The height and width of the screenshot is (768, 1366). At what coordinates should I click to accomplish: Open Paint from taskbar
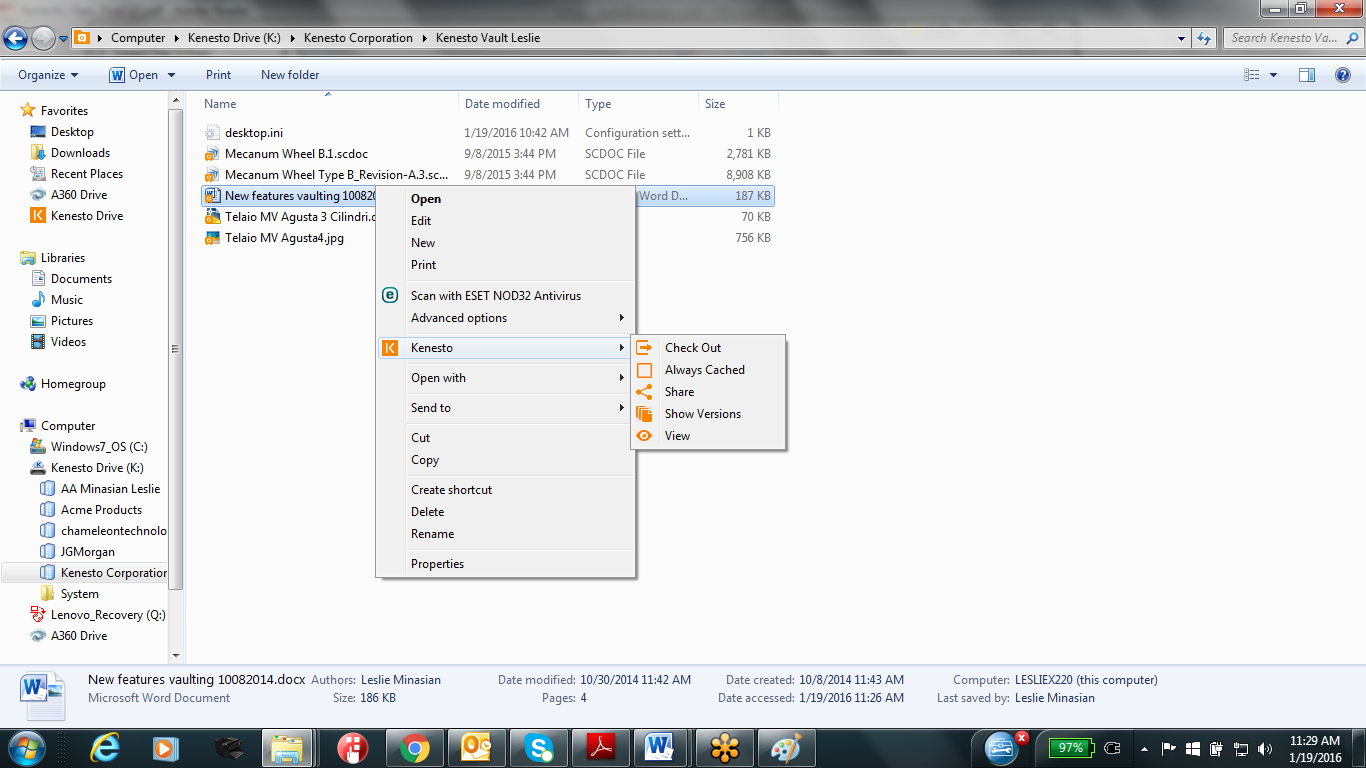pyautogui.click(x=787, y=748)
